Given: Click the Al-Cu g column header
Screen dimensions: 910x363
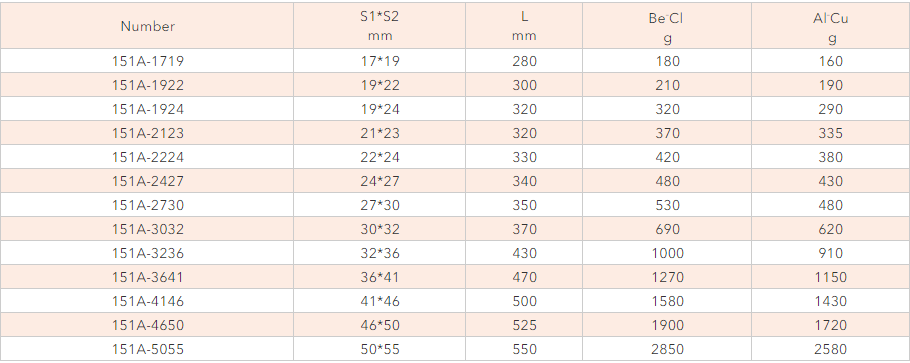Looking at the screenshot, I should [830, 26].
